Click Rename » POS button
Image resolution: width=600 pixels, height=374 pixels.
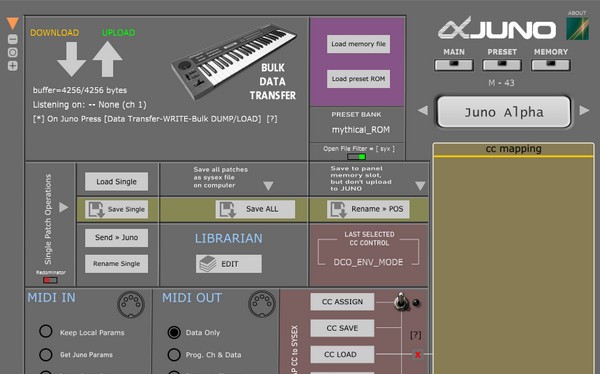click(x=368, y=209)
